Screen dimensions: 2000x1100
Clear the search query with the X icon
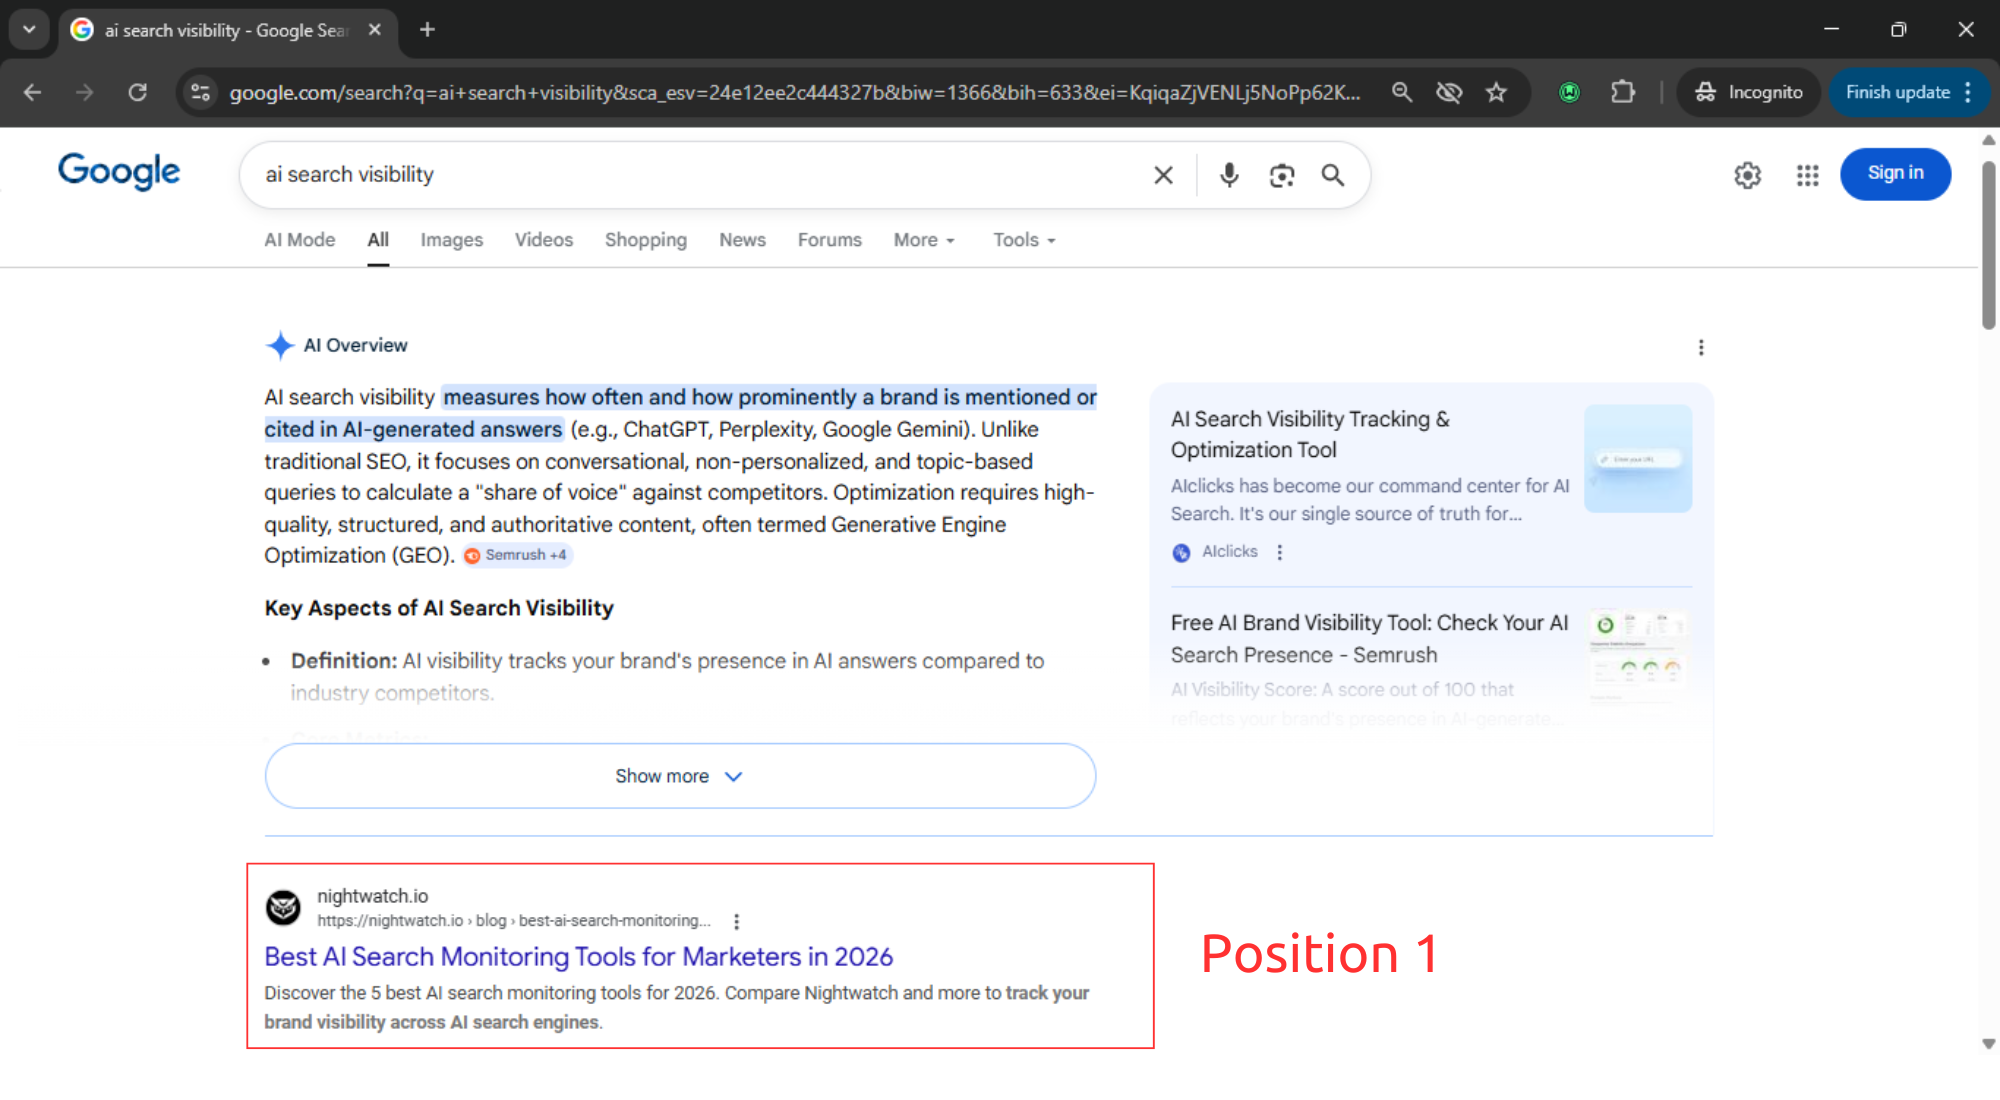tap(1163, 174)
